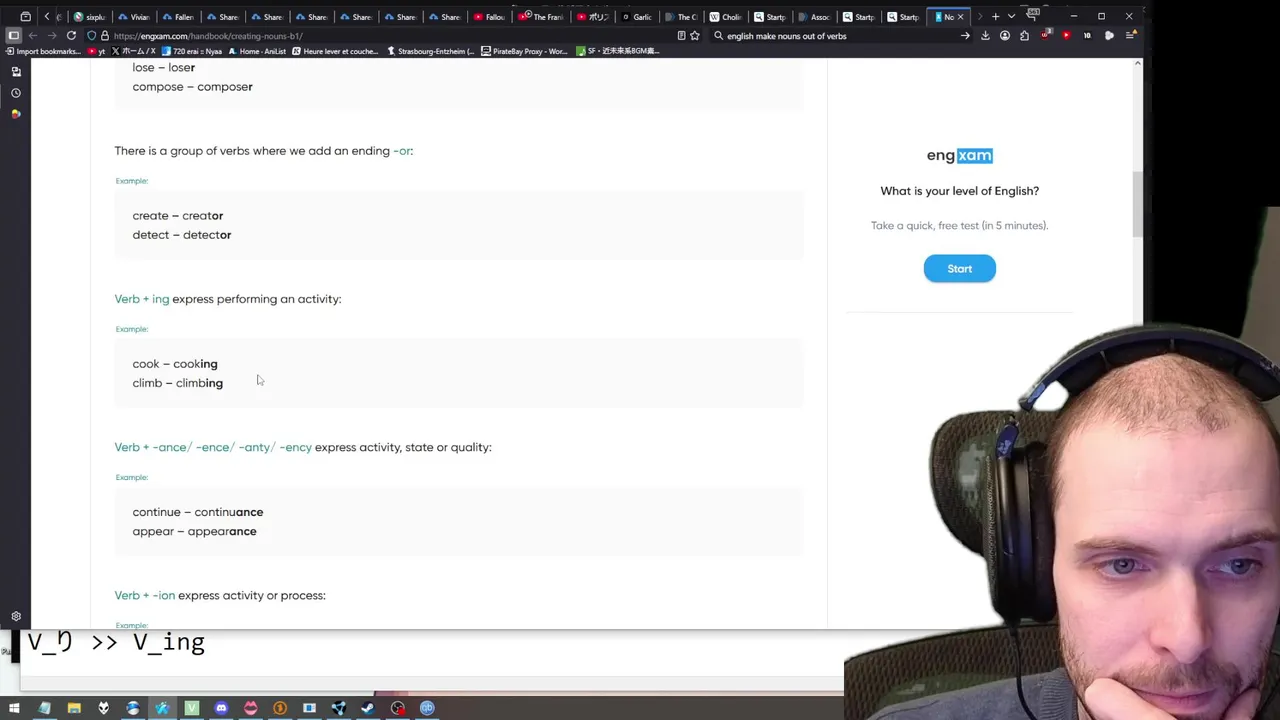Open the uBlock Origin extension
1280x720 pixels.
point(1045,36)
